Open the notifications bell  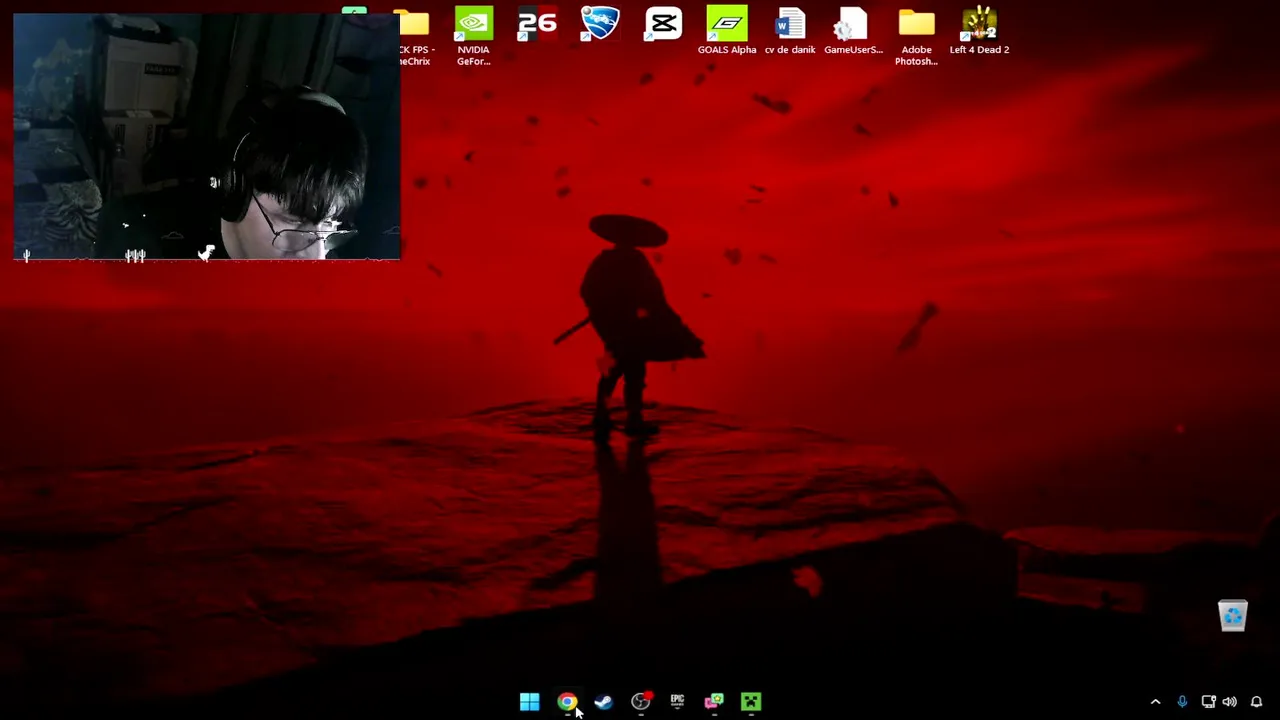pyautogui.click(x=1256, y=702)
